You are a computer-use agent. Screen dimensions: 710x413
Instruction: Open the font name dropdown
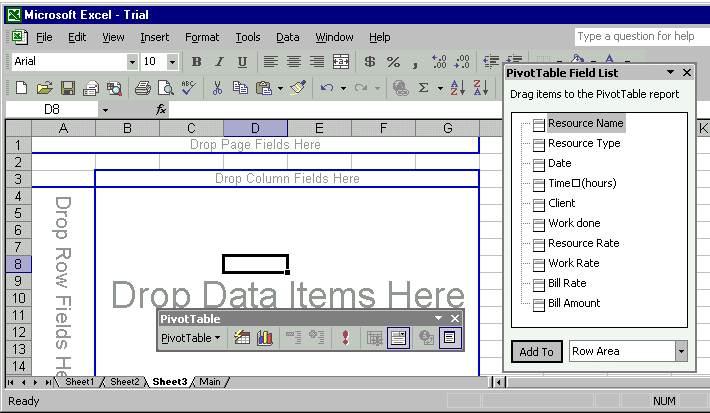coord(132,62)
